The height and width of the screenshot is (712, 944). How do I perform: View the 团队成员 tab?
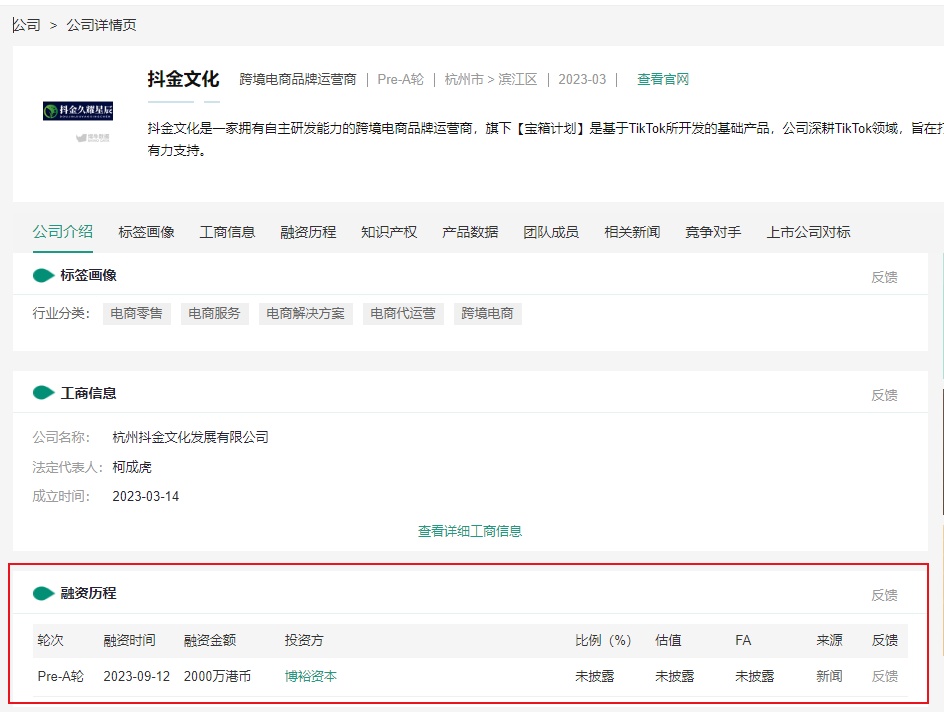(x=551, y=232)
